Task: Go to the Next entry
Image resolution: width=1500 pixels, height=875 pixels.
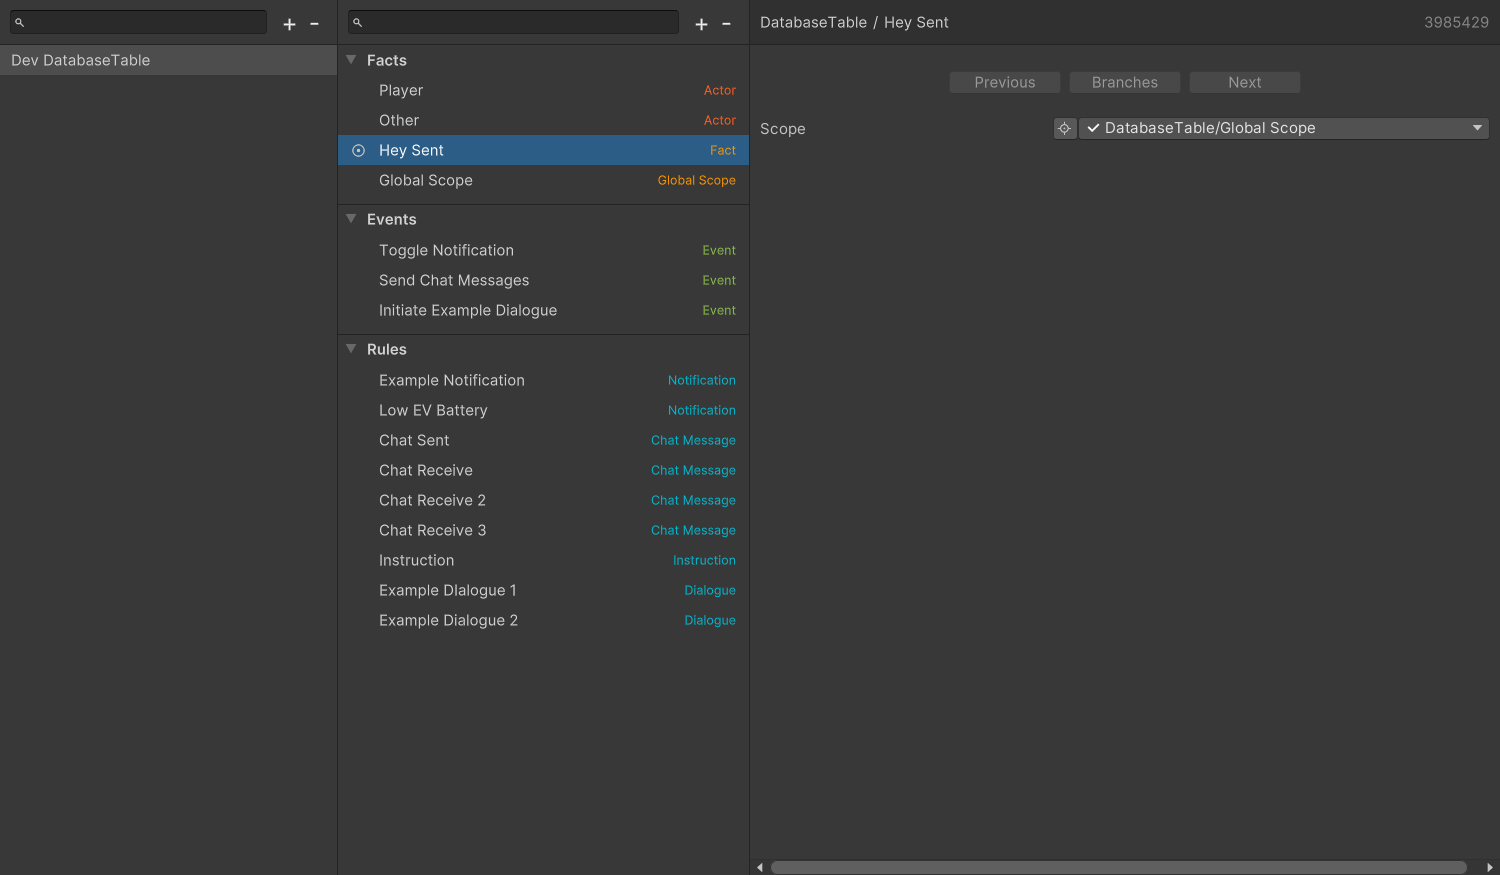Action: click(1245, 82)
